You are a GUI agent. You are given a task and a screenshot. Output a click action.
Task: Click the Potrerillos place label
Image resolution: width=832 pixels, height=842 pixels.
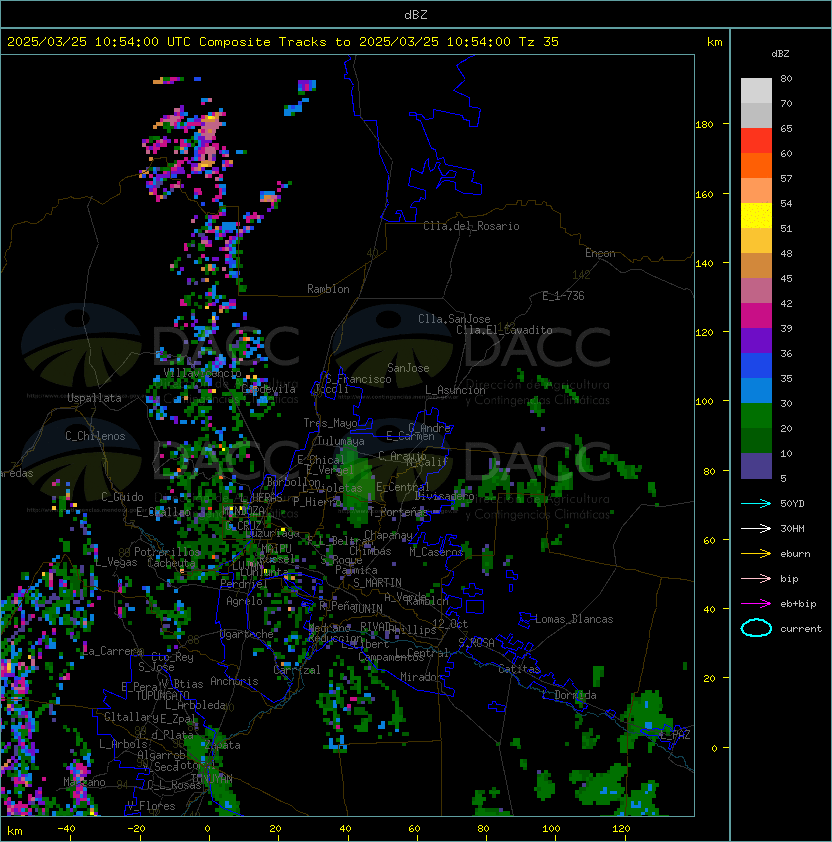(x=167, y=552)
